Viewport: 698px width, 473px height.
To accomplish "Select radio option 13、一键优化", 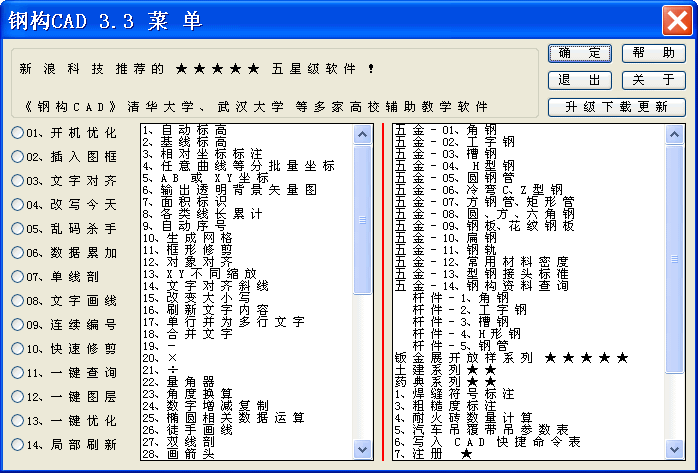I will click(64, 420).
